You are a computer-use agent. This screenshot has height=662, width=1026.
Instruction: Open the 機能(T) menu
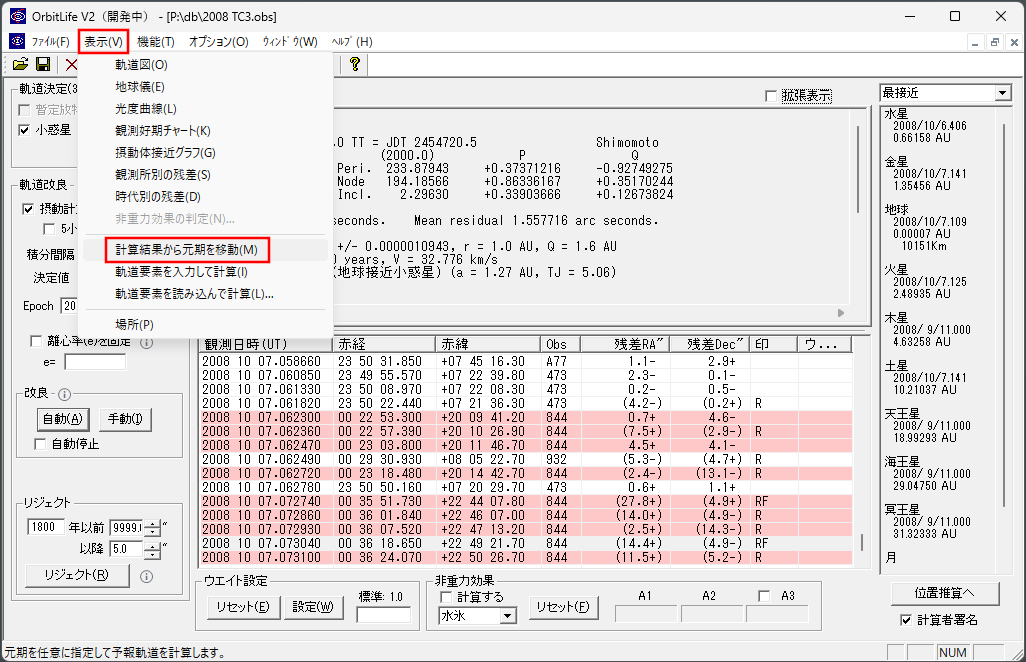pos(156,42)
